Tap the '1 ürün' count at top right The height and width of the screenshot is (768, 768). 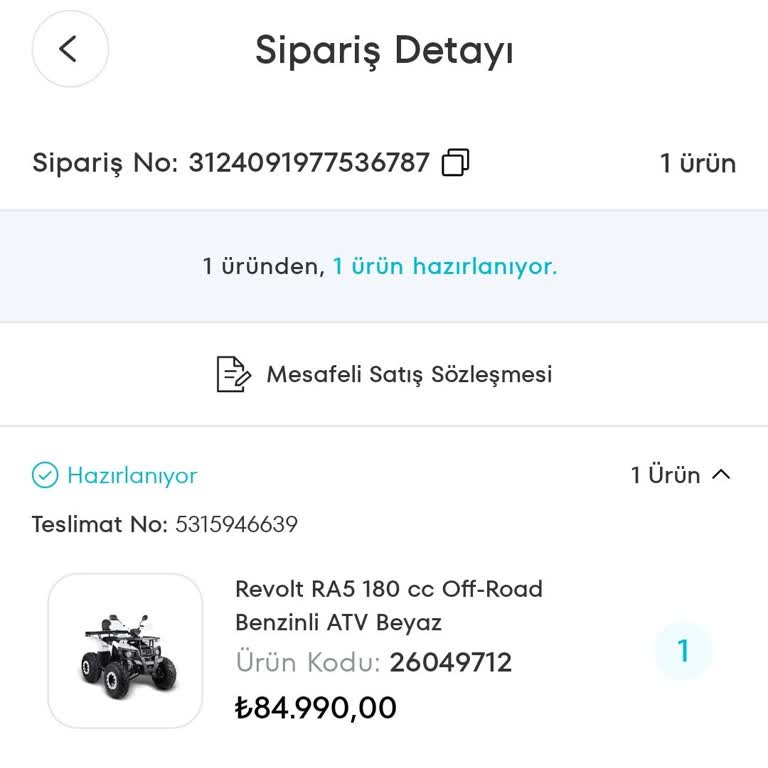click(x=697, y=163)
